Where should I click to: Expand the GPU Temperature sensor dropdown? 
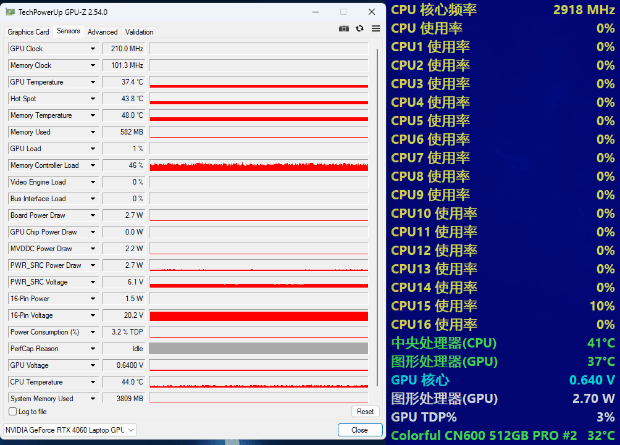click(x=93, y=82)
